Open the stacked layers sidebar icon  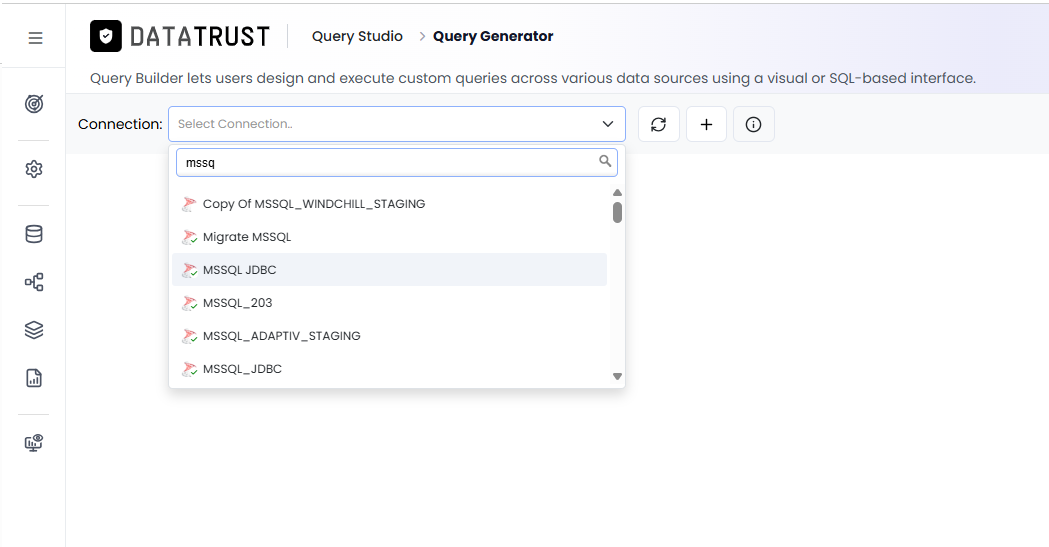tap(34, 330)
